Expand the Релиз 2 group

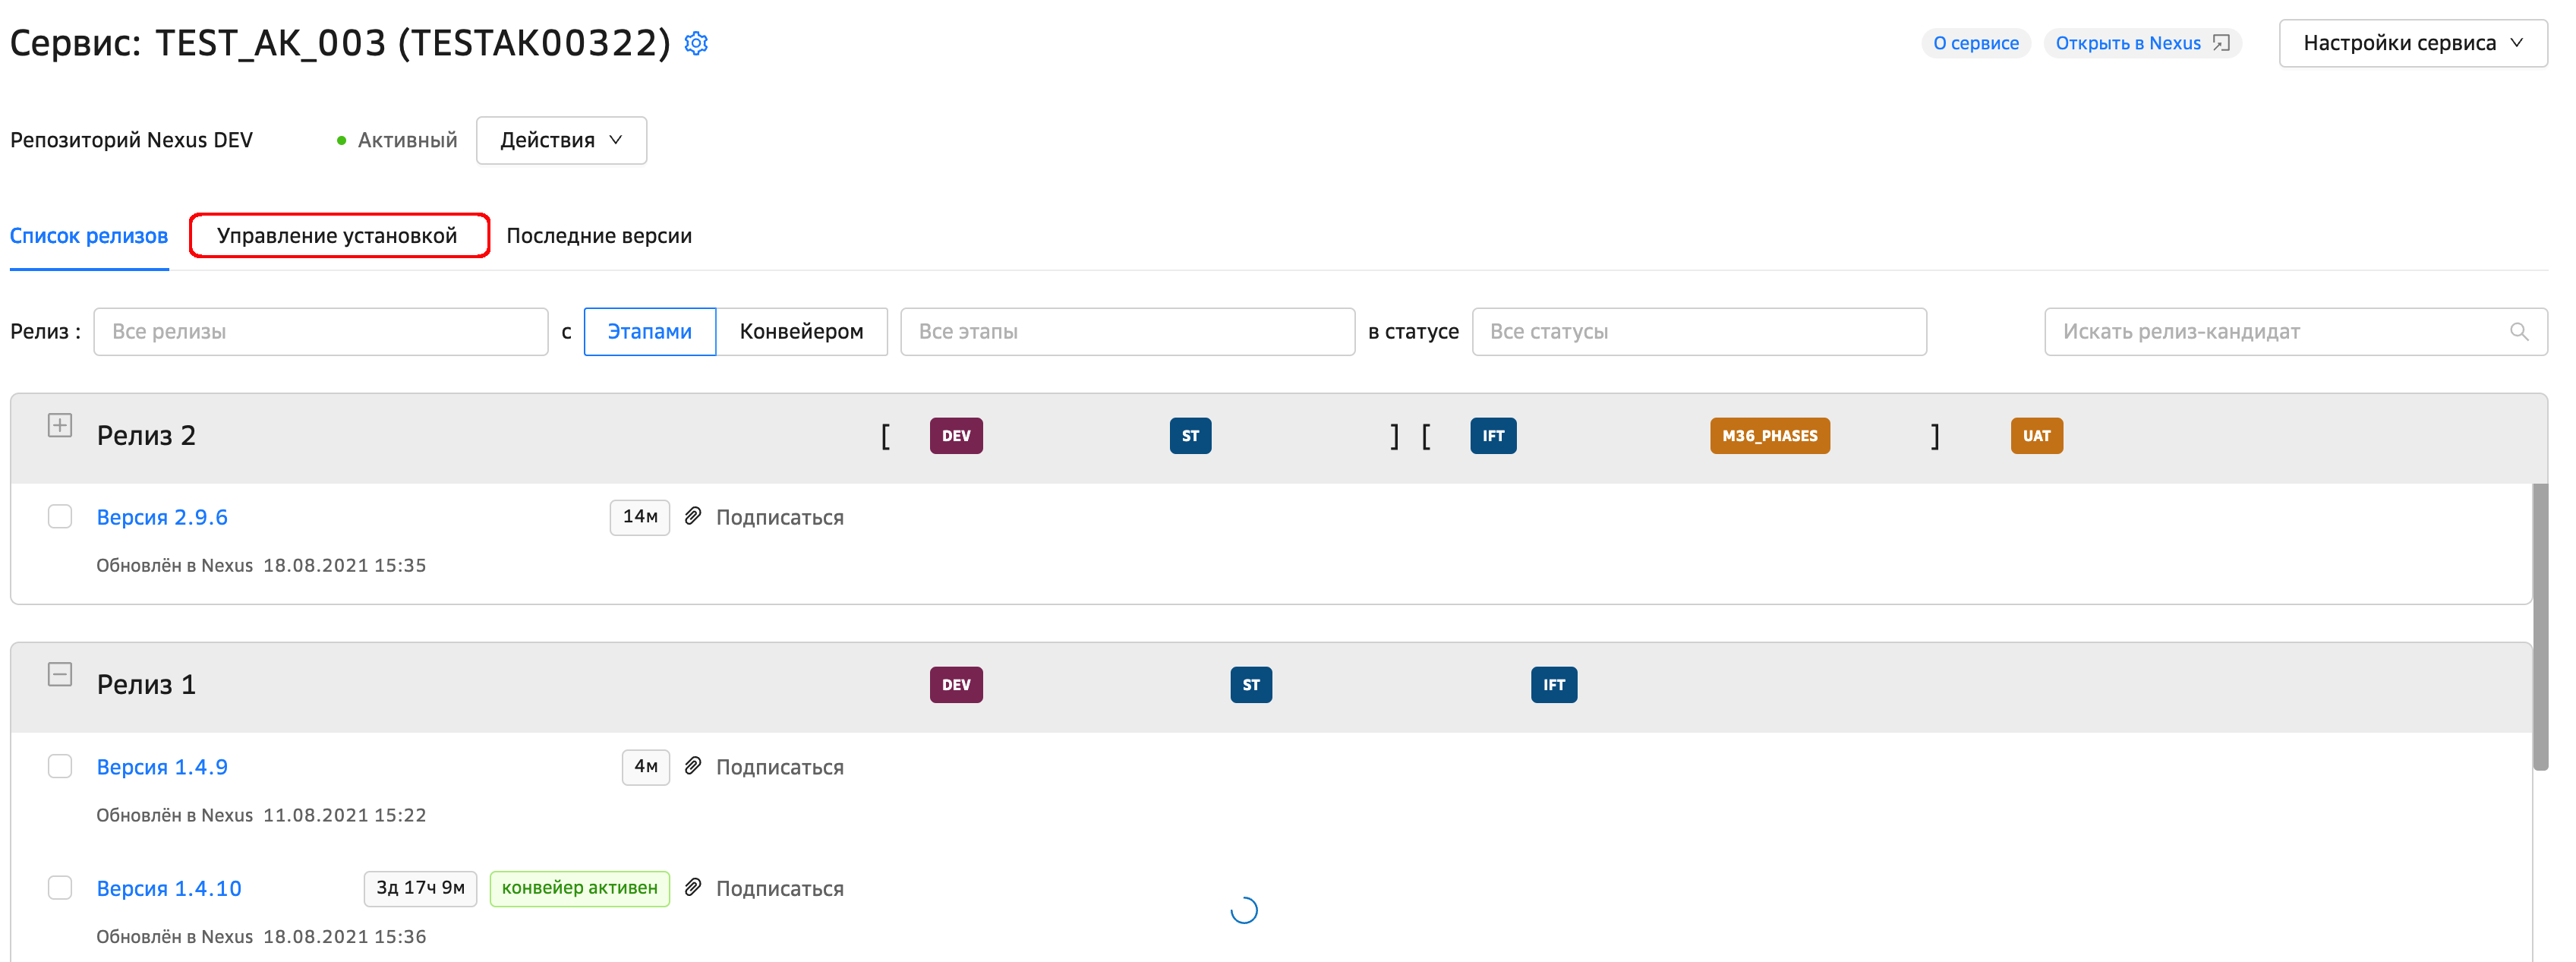click(x=60, y=425)
